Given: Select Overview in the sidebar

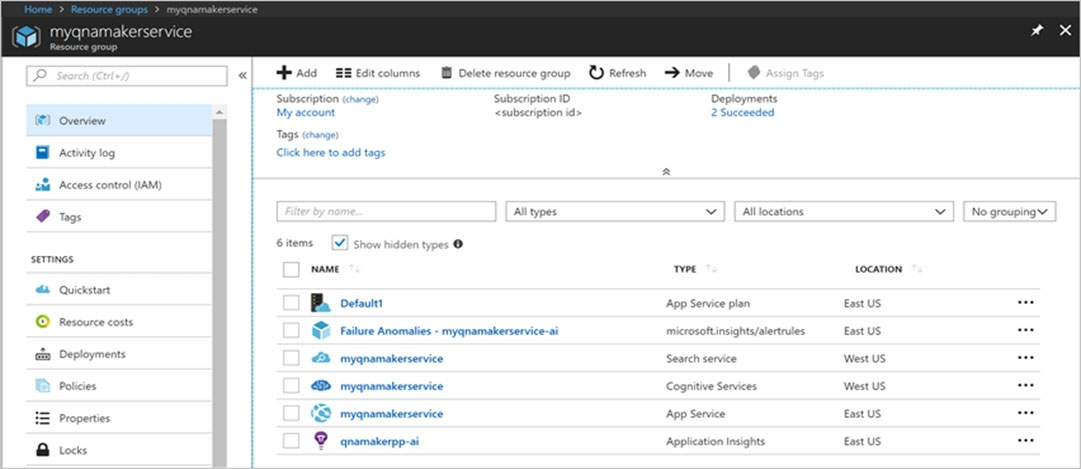Looking at the screenshot, I should pyautogui.click(x=119, y=121).
